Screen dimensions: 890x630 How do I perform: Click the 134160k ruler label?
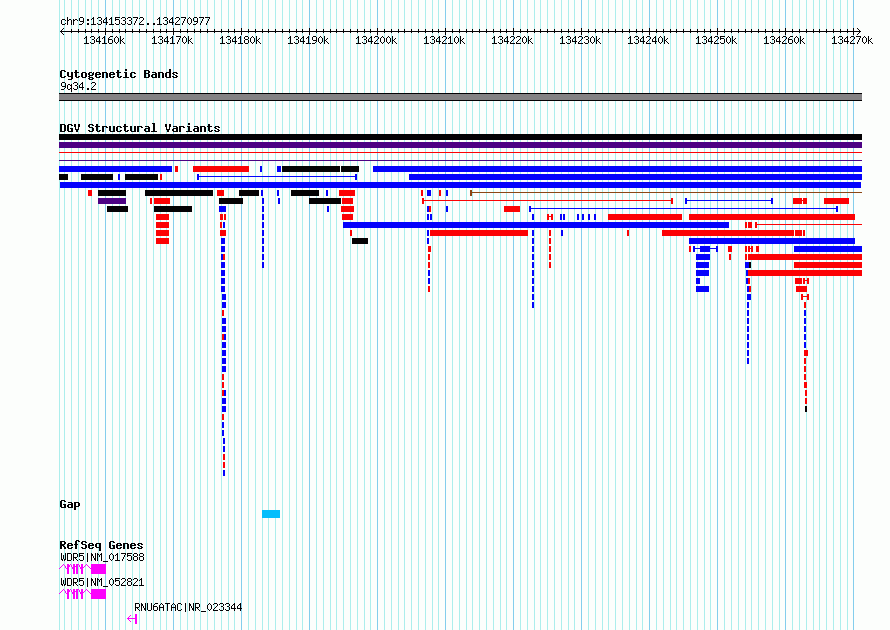pyautogui.click(x=104, y=41)
